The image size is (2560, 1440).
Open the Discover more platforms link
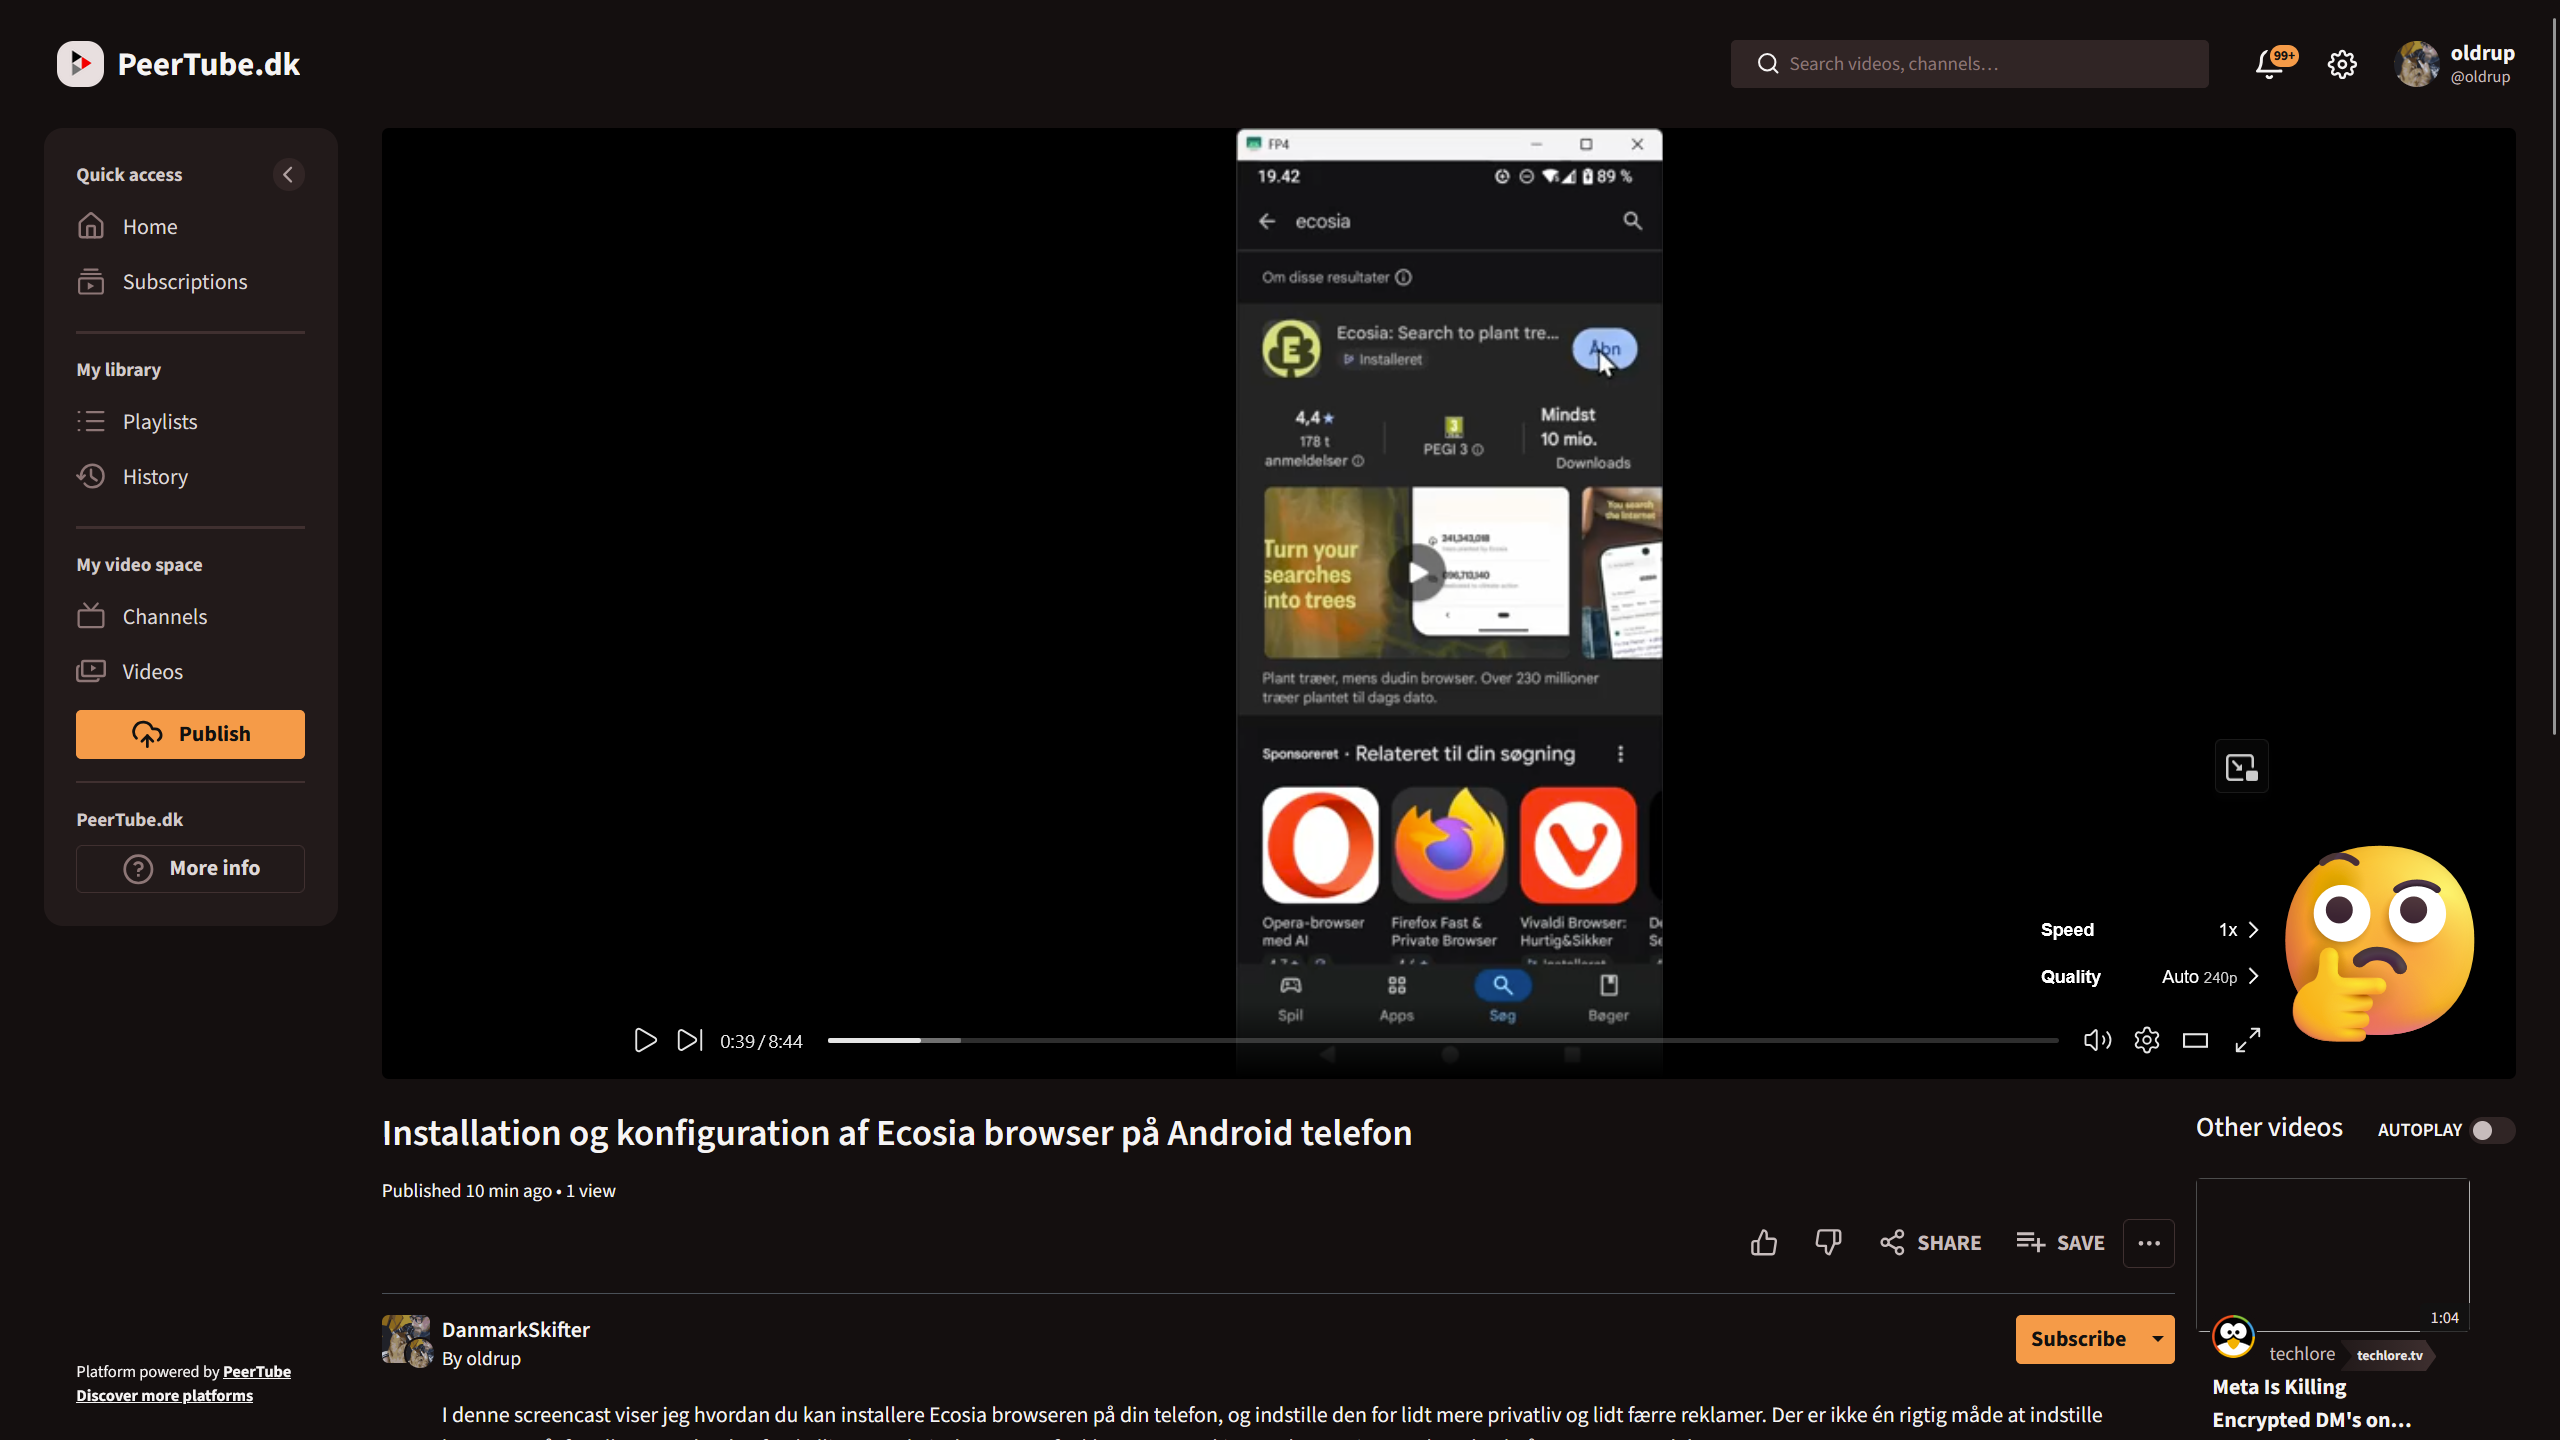[164, 1396]
